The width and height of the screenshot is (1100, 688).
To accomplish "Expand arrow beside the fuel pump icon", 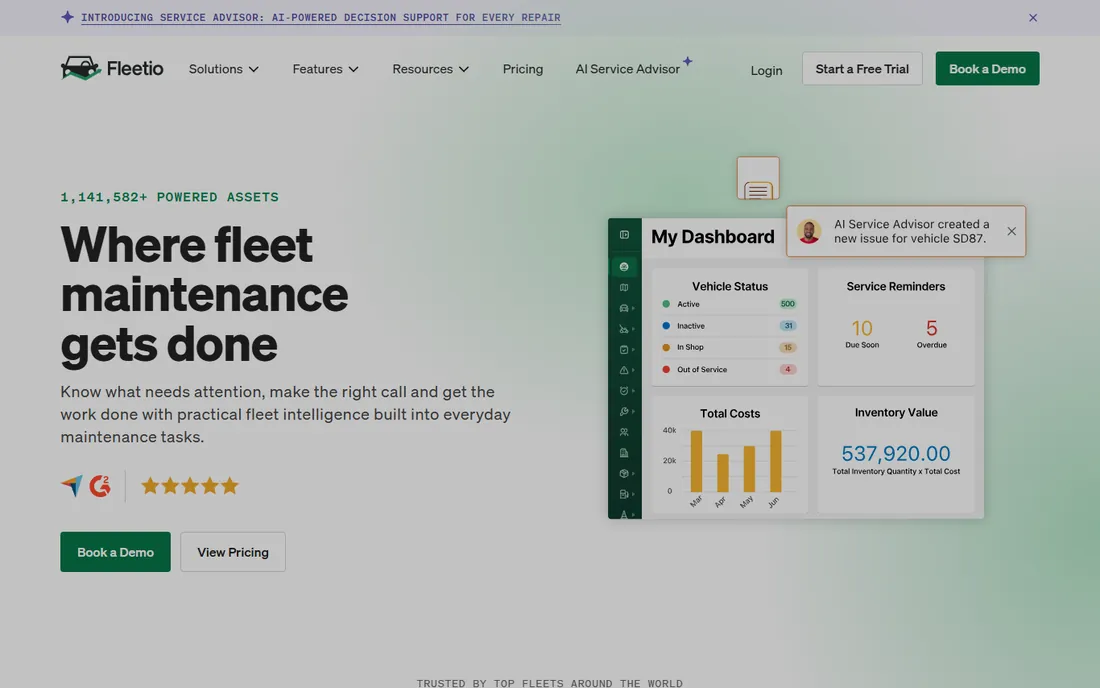I will coord(633,494).
